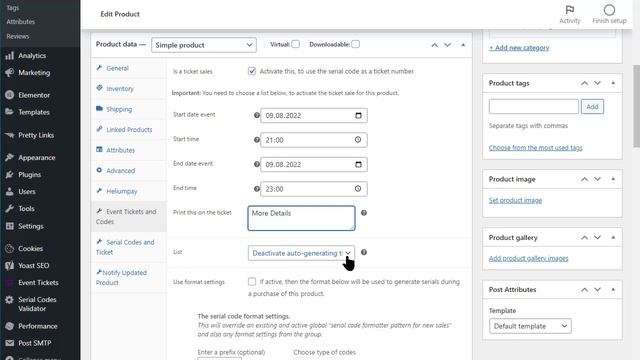Open the List dropdown for serial codes
Viewport: 640px width, 360px height.
(301, 253)
